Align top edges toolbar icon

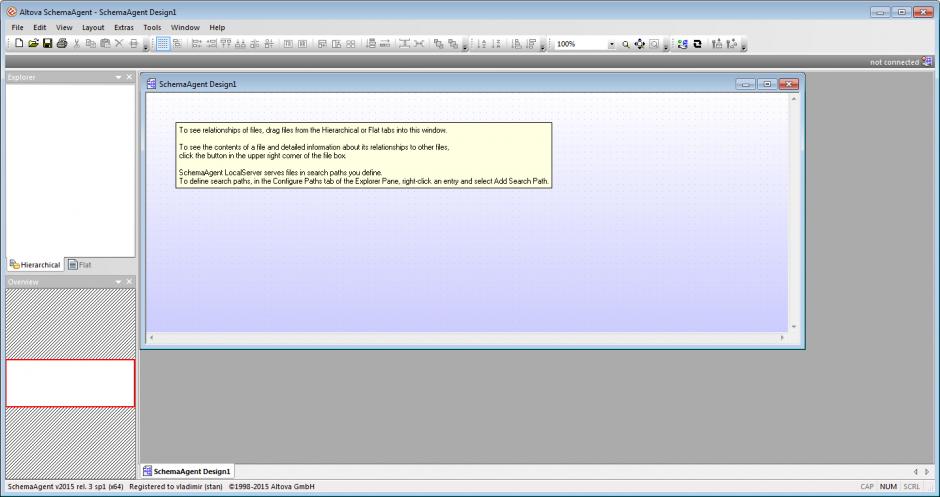pos(225,44)
